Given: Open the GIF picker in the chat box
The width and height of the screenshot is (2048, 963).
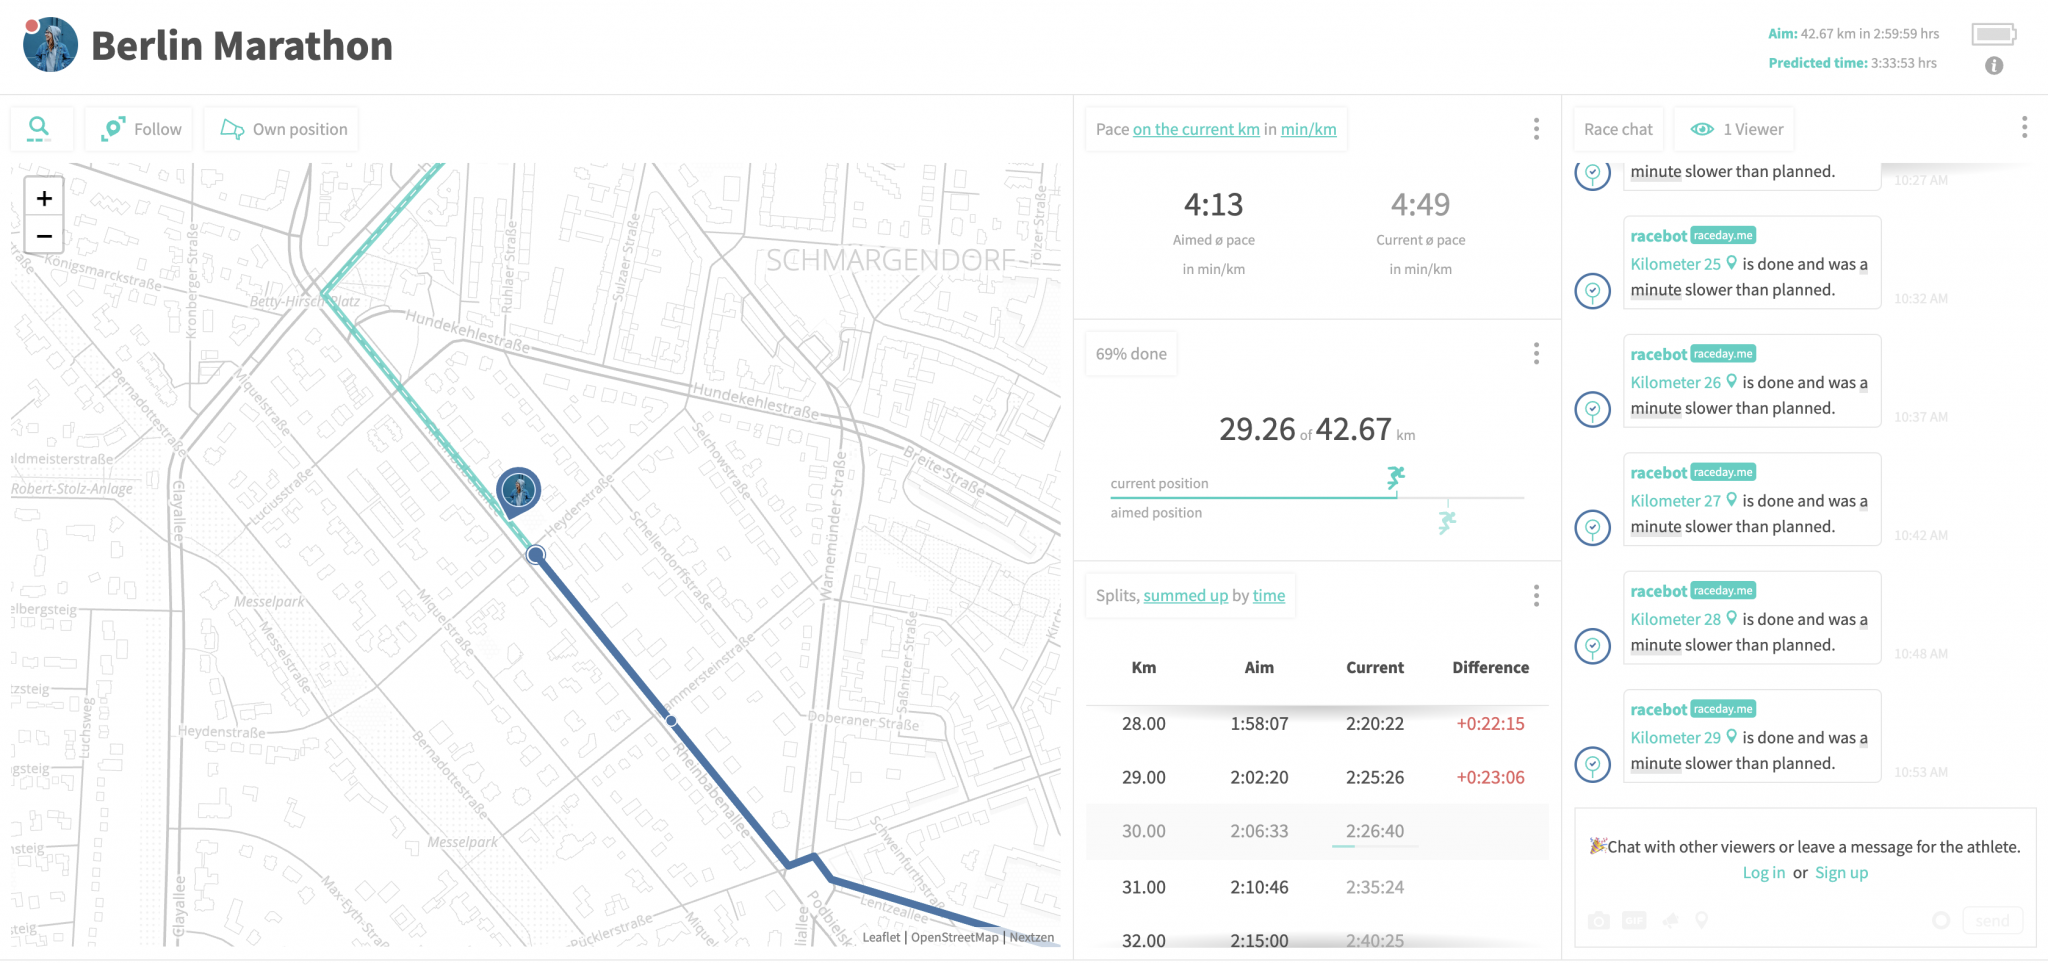Looking at the screenshot, I should 1634,920.
